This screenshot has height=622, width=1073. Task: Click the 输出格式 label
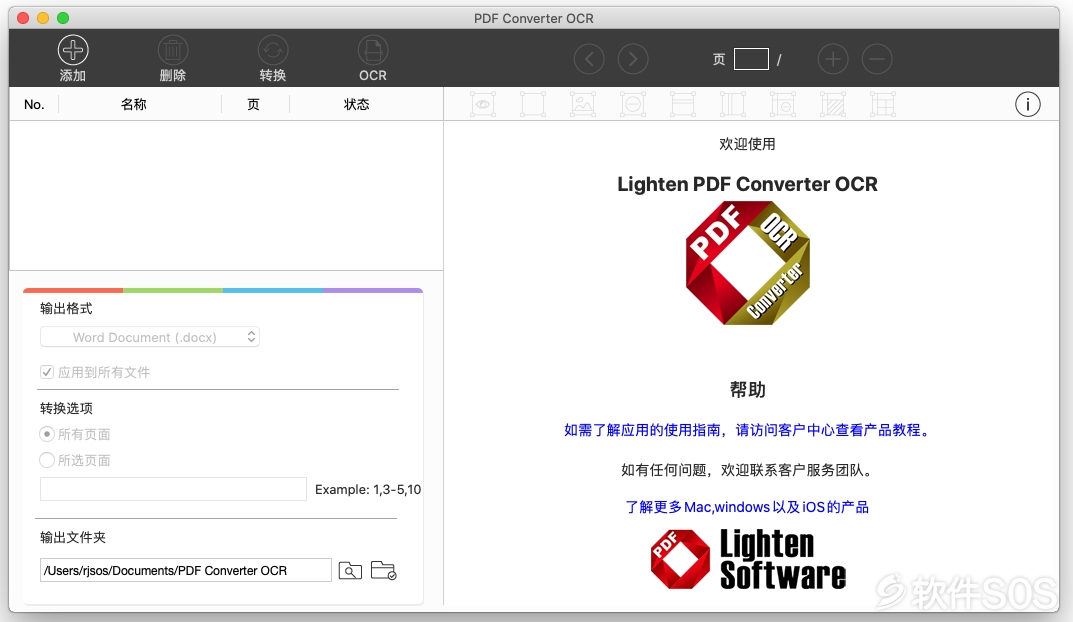click(66, 309)
